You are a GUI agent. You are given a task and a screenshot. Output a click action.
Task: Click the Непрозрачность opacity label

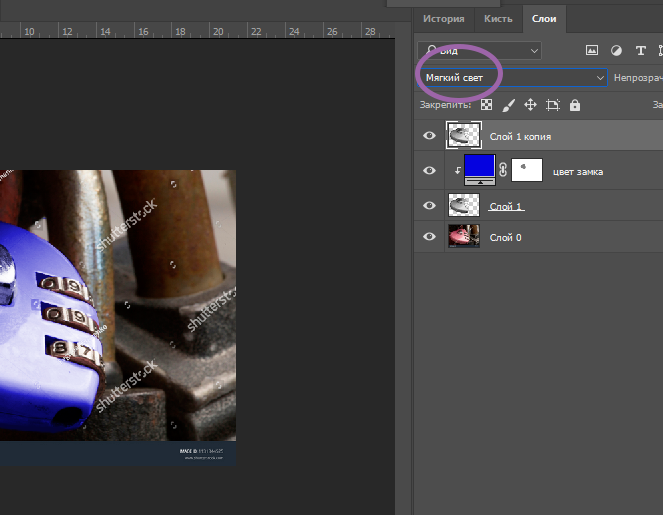(638, 78)
